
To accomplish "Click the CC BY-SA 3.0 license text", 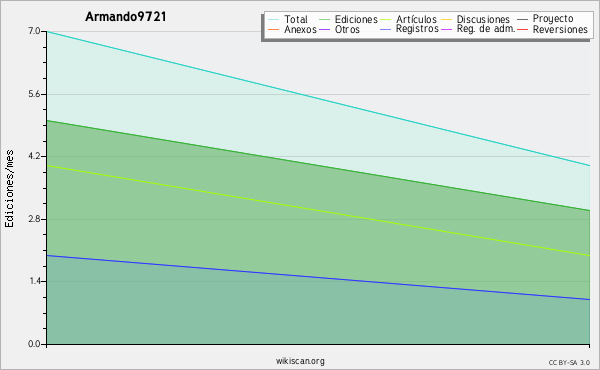I will [x=569, y=363].
